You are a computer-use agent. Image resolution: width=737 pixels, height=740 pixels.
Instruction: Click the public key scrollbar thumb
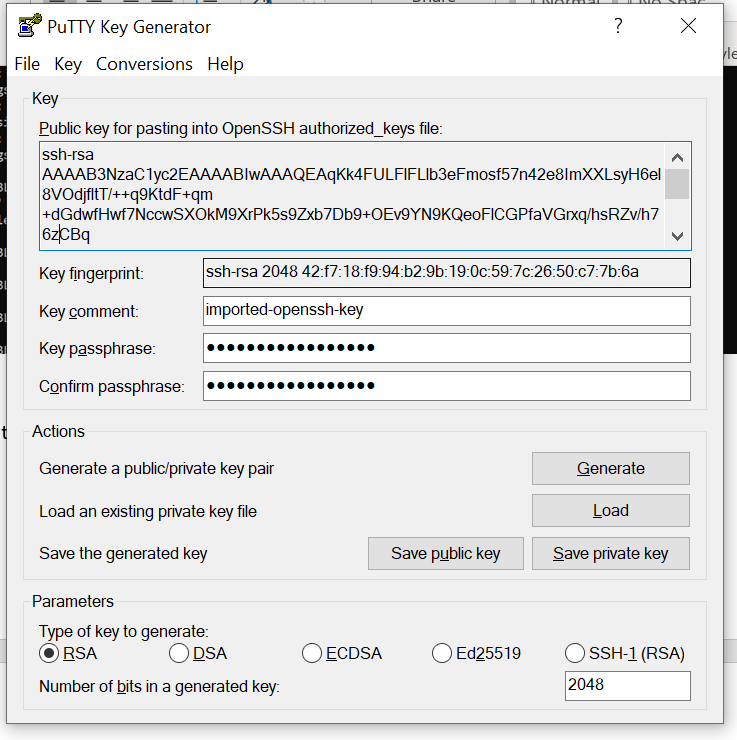pyautogui.click(x=678, y=184)
